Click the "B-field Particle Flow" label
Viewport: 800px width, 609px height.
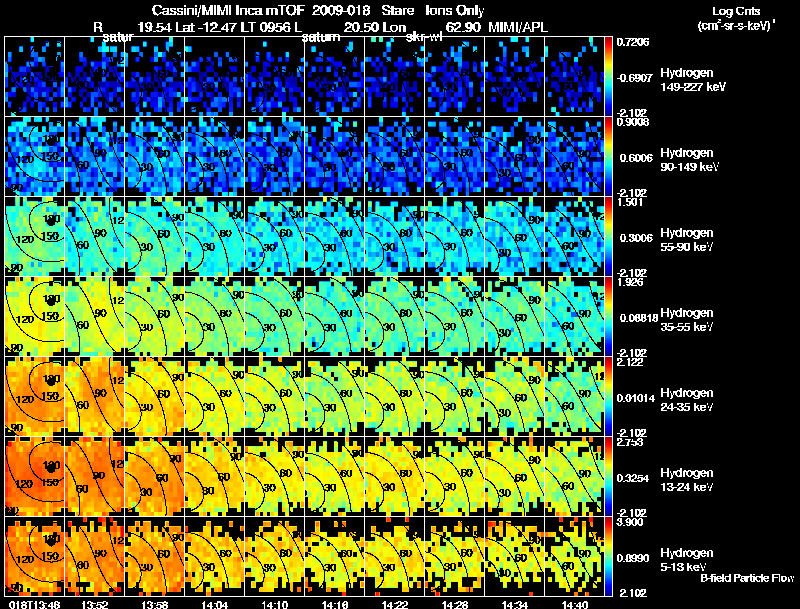tap(747, 578)
